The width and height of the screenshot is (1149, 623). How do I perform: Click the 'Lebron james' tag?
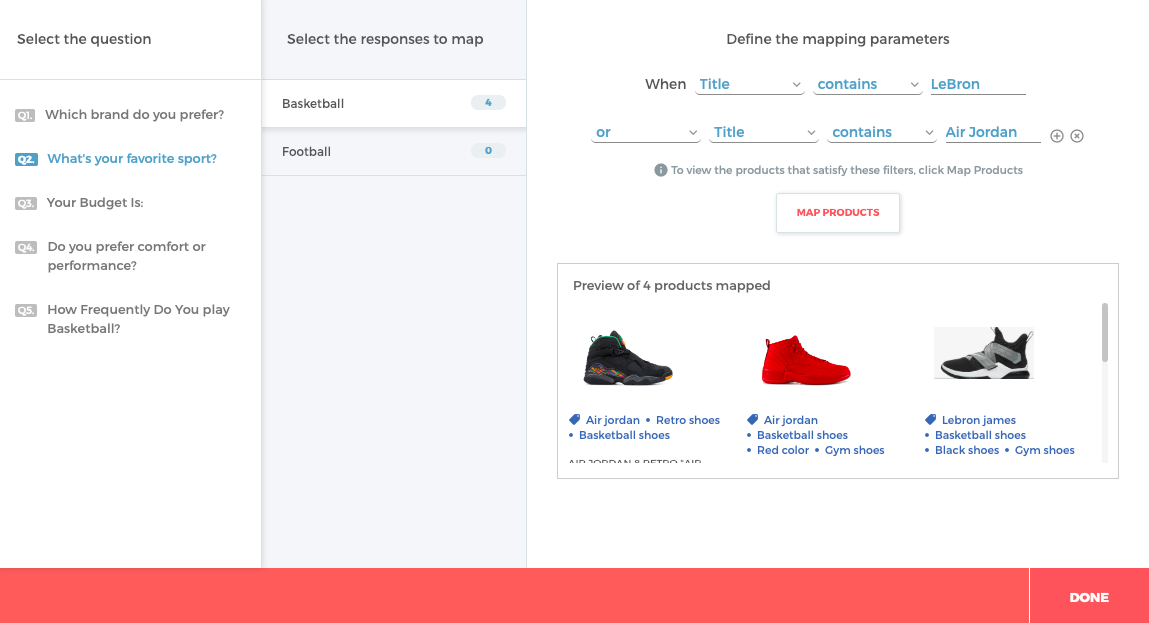pyautogui.click(x=978, y=420)
